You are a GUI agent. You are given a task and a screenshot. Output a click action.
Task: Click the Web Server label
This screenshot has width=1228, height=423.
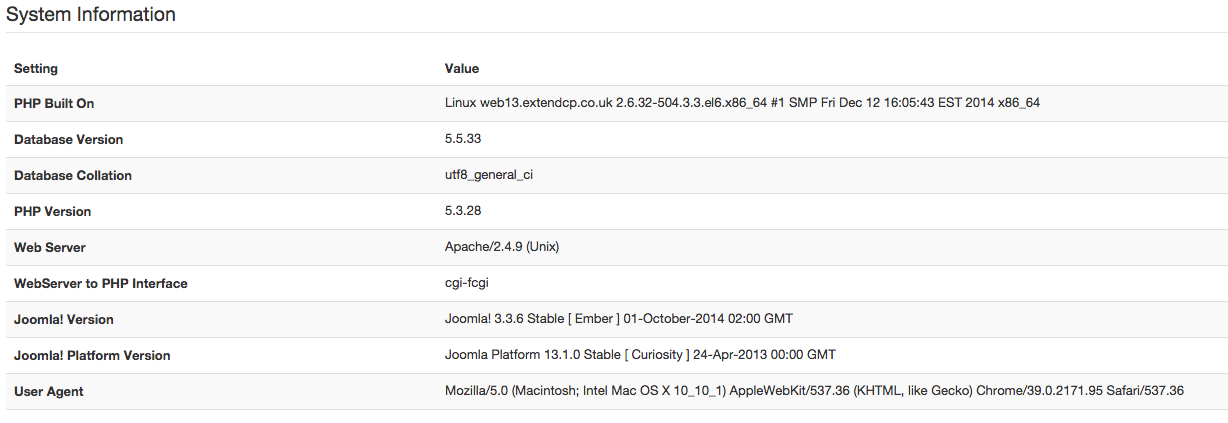click(x=50, y=248)
